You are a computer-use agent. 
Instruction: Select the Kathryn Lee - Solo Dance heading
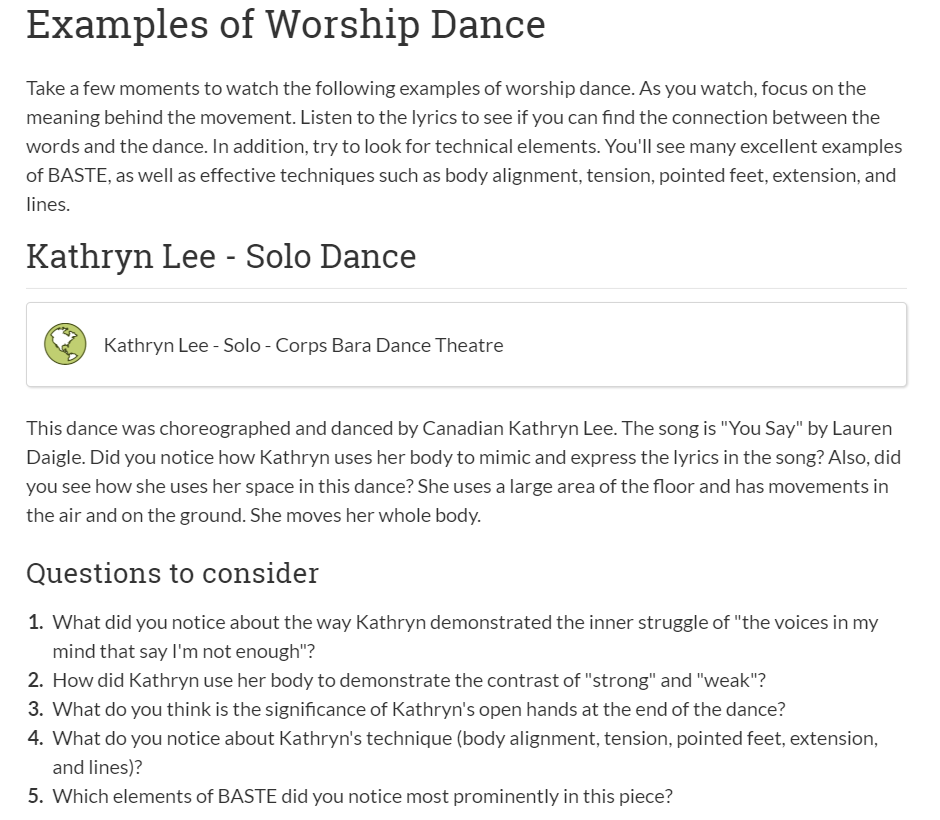(221, 257)
